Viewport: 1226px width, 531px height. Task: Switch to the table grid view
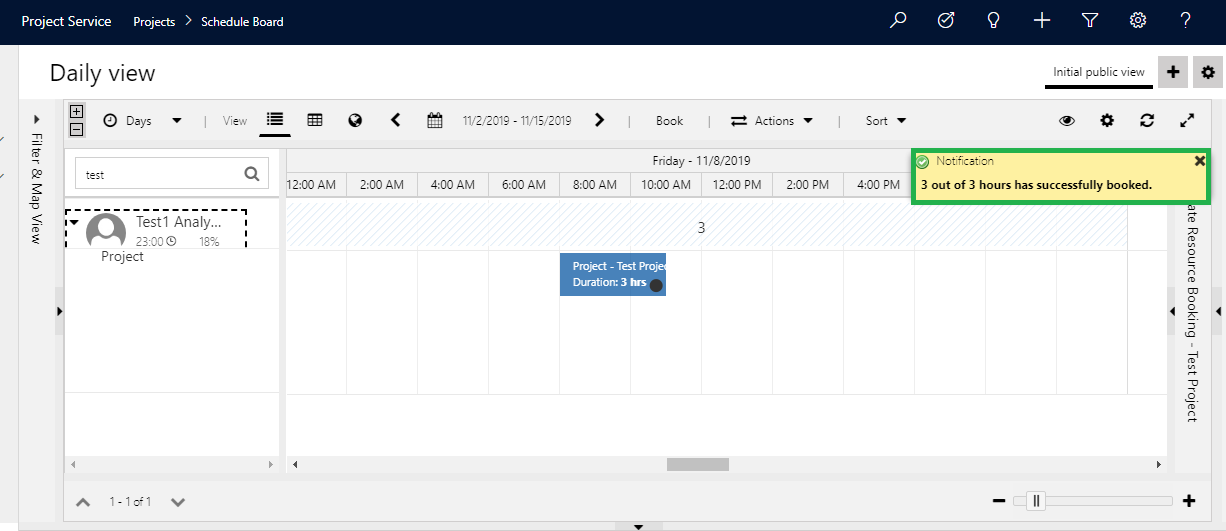(315, 120)
